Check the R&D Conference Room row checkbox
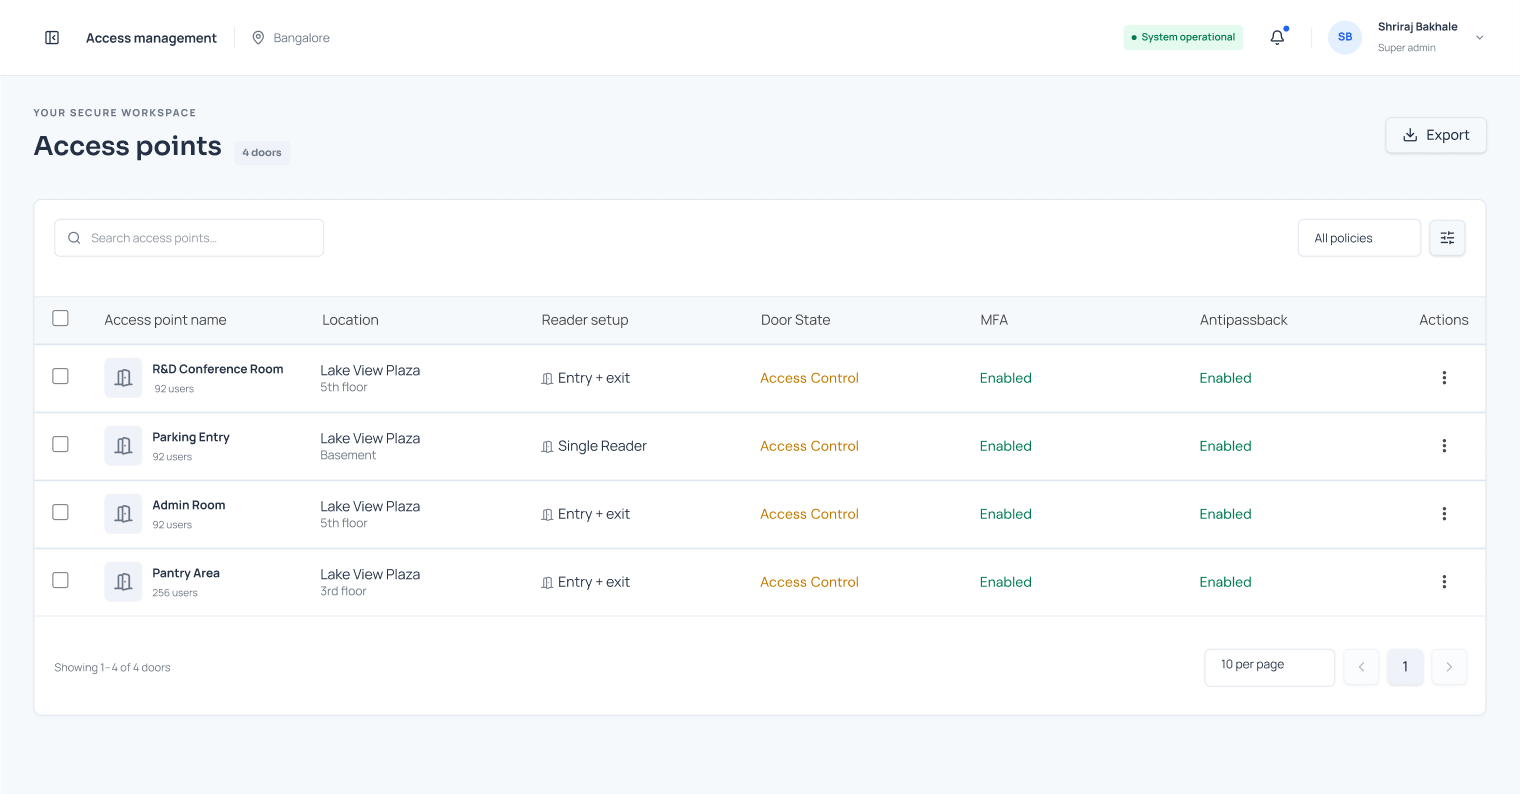This screenshot has height=794, width=1520. [x=60, y=376]
